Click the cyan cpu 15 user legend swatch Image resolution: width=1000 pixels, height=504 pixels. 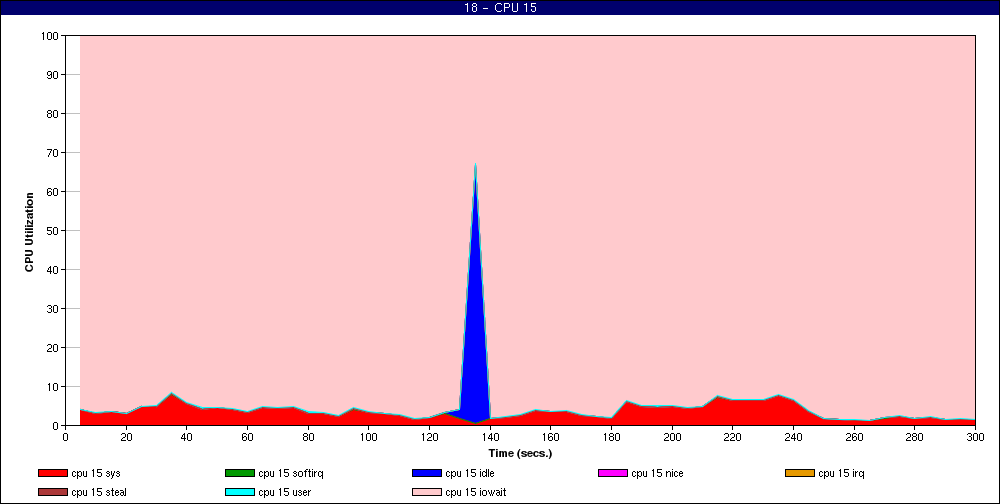point(240,493)
